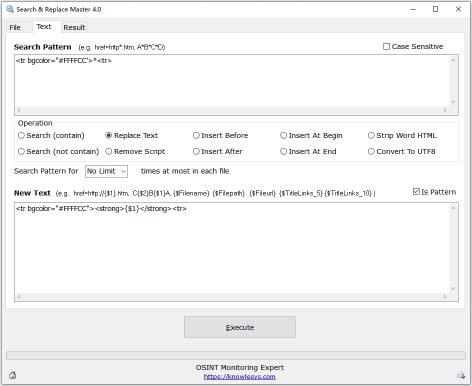The width and height of the screenshot is (472, 386).
Task: Switch to the Text tab
Action: [44, 27]
